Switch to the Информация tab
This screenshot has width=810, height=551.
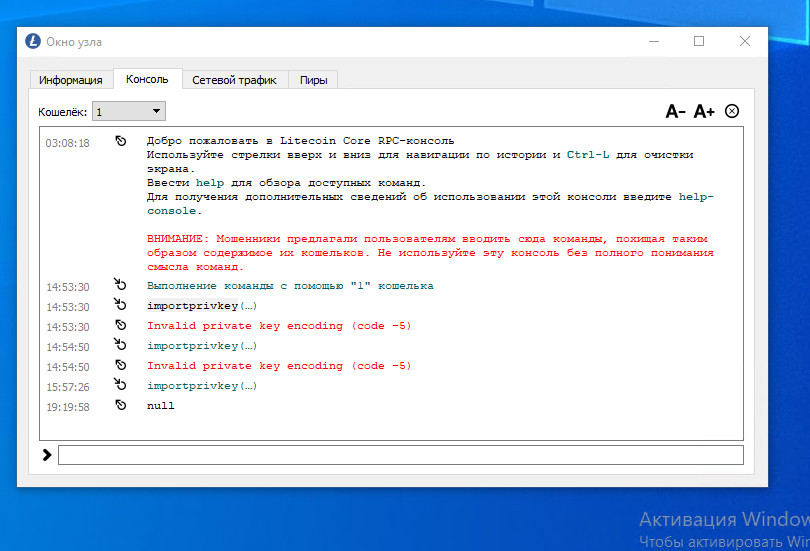71,80
